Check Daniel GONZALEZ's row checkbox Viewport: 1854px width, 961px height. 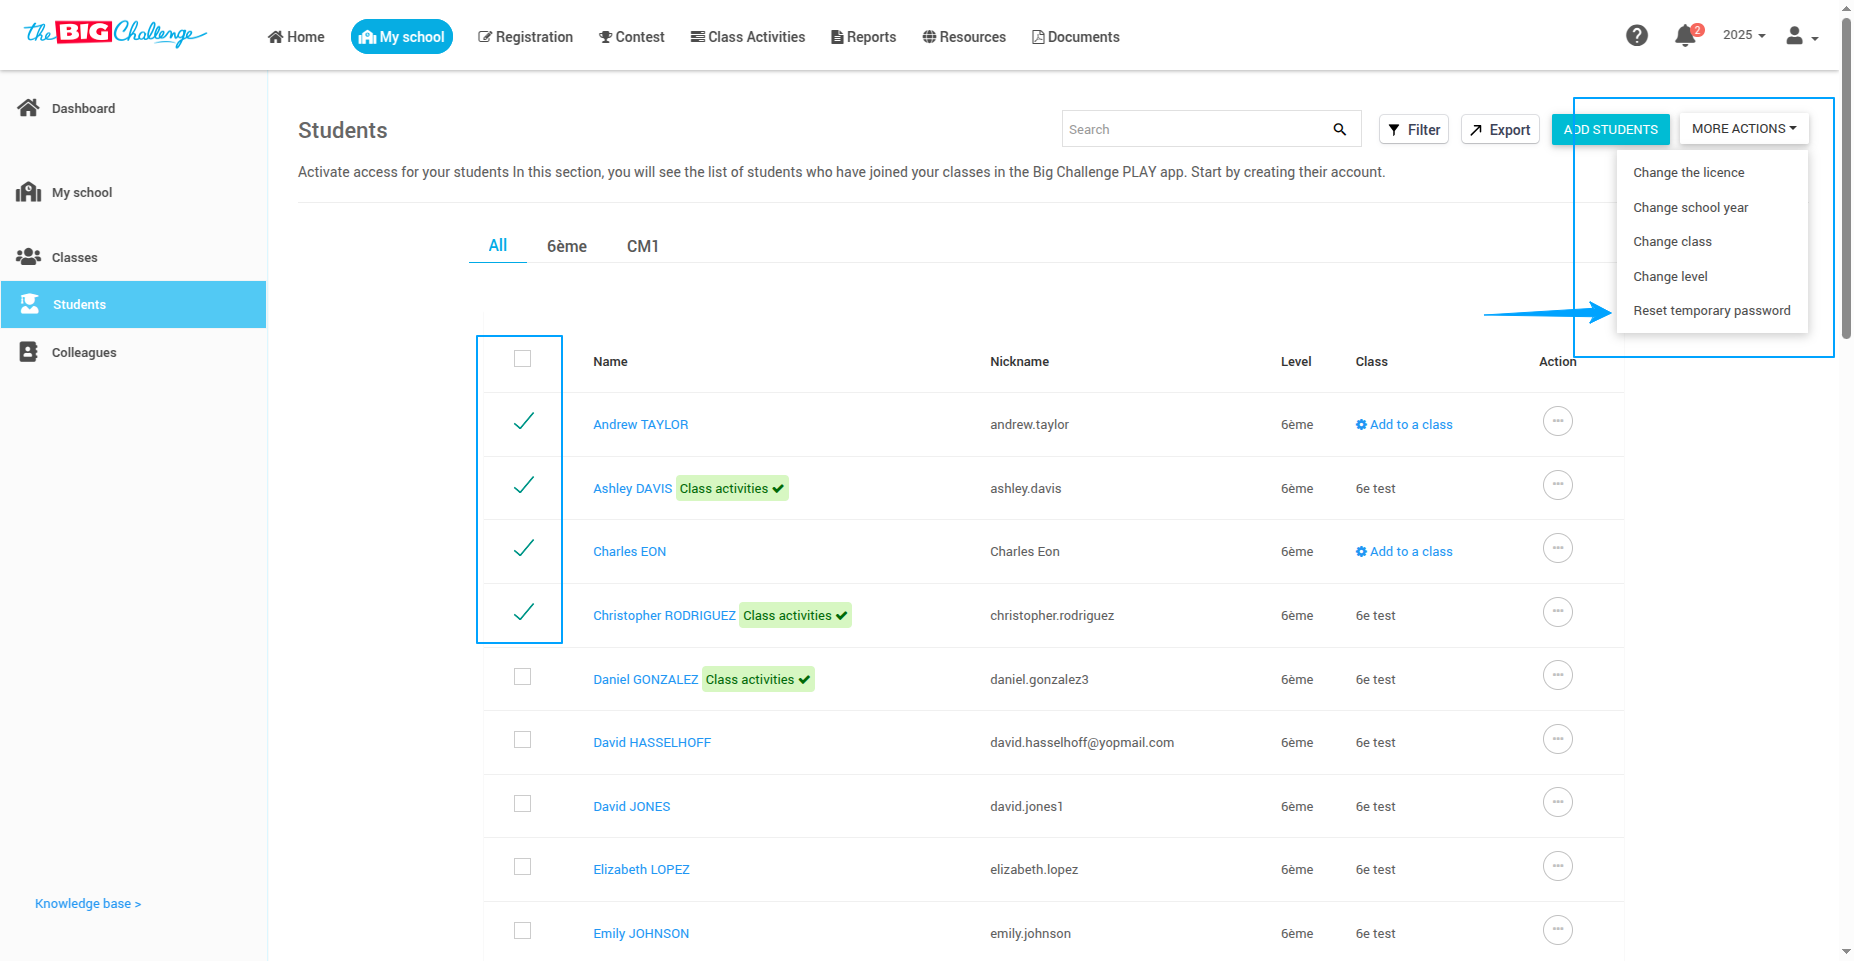[x=522, y=677]
